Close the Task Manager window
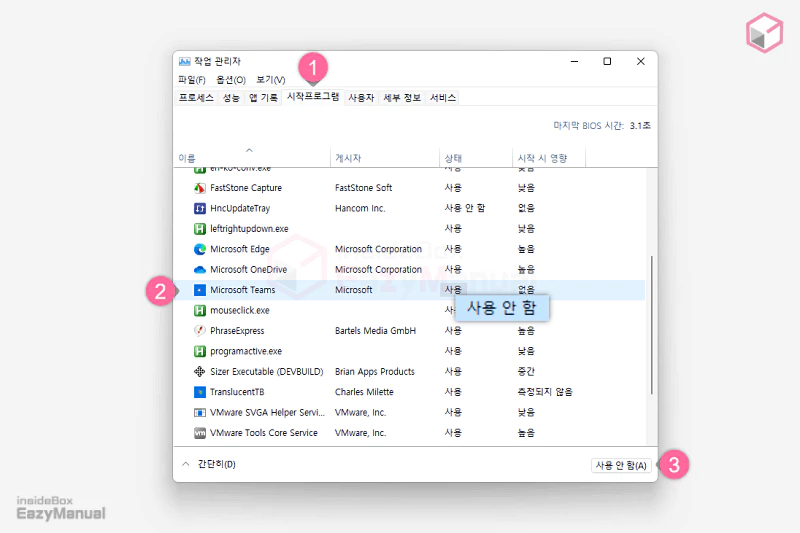The height and width of the screenshot is (533, 800). click(641, 61)
